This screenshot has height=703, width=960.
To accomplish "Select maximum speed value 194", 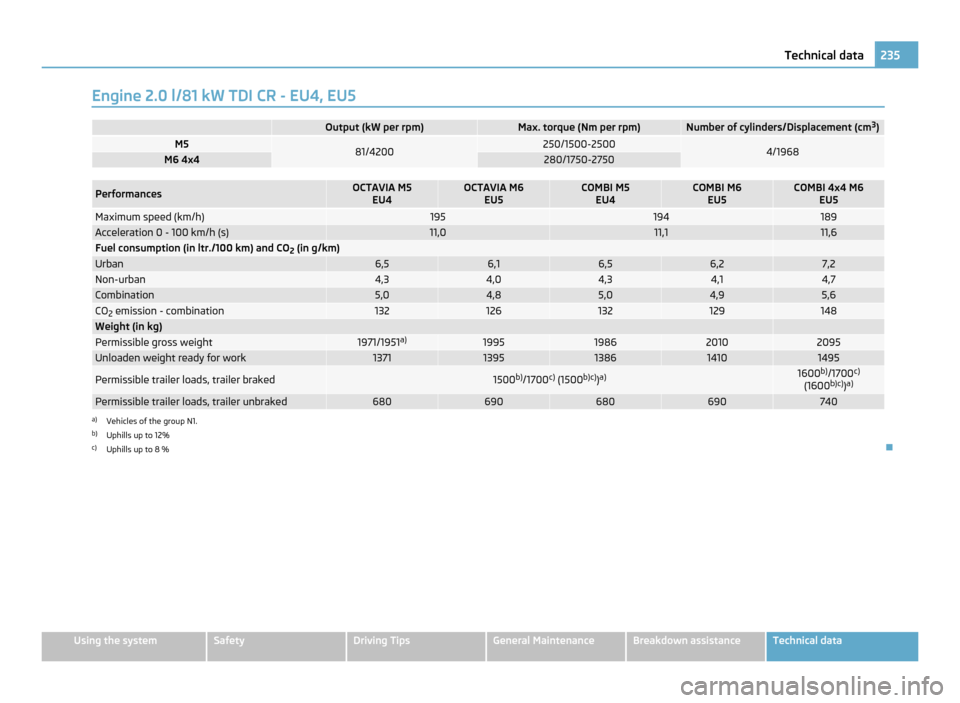I will 661,217.
